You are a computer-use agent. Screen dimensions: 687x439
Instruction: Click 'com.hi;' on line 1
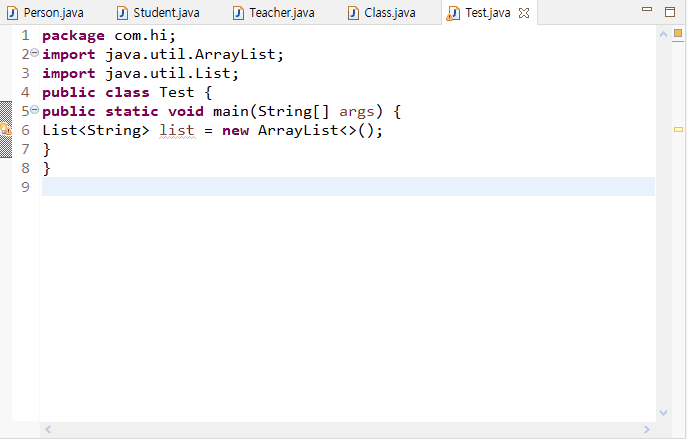pos(145,35)
